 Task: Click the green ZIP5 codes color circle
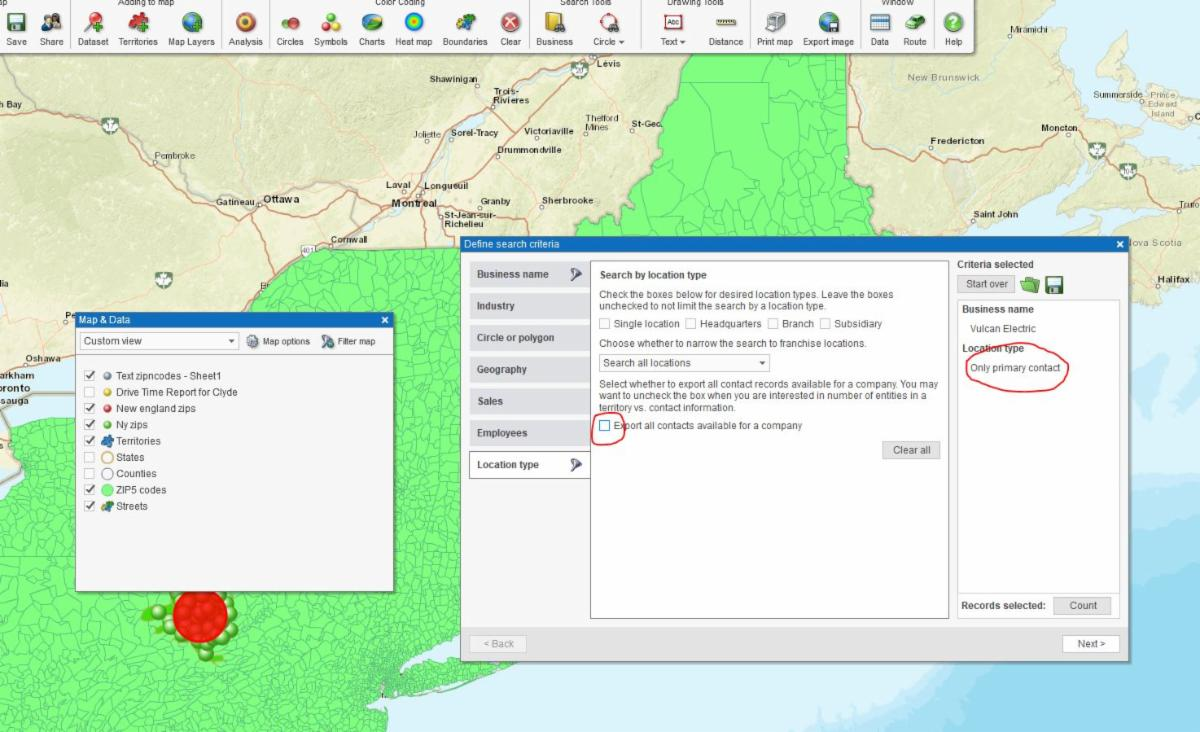(107, 490)
